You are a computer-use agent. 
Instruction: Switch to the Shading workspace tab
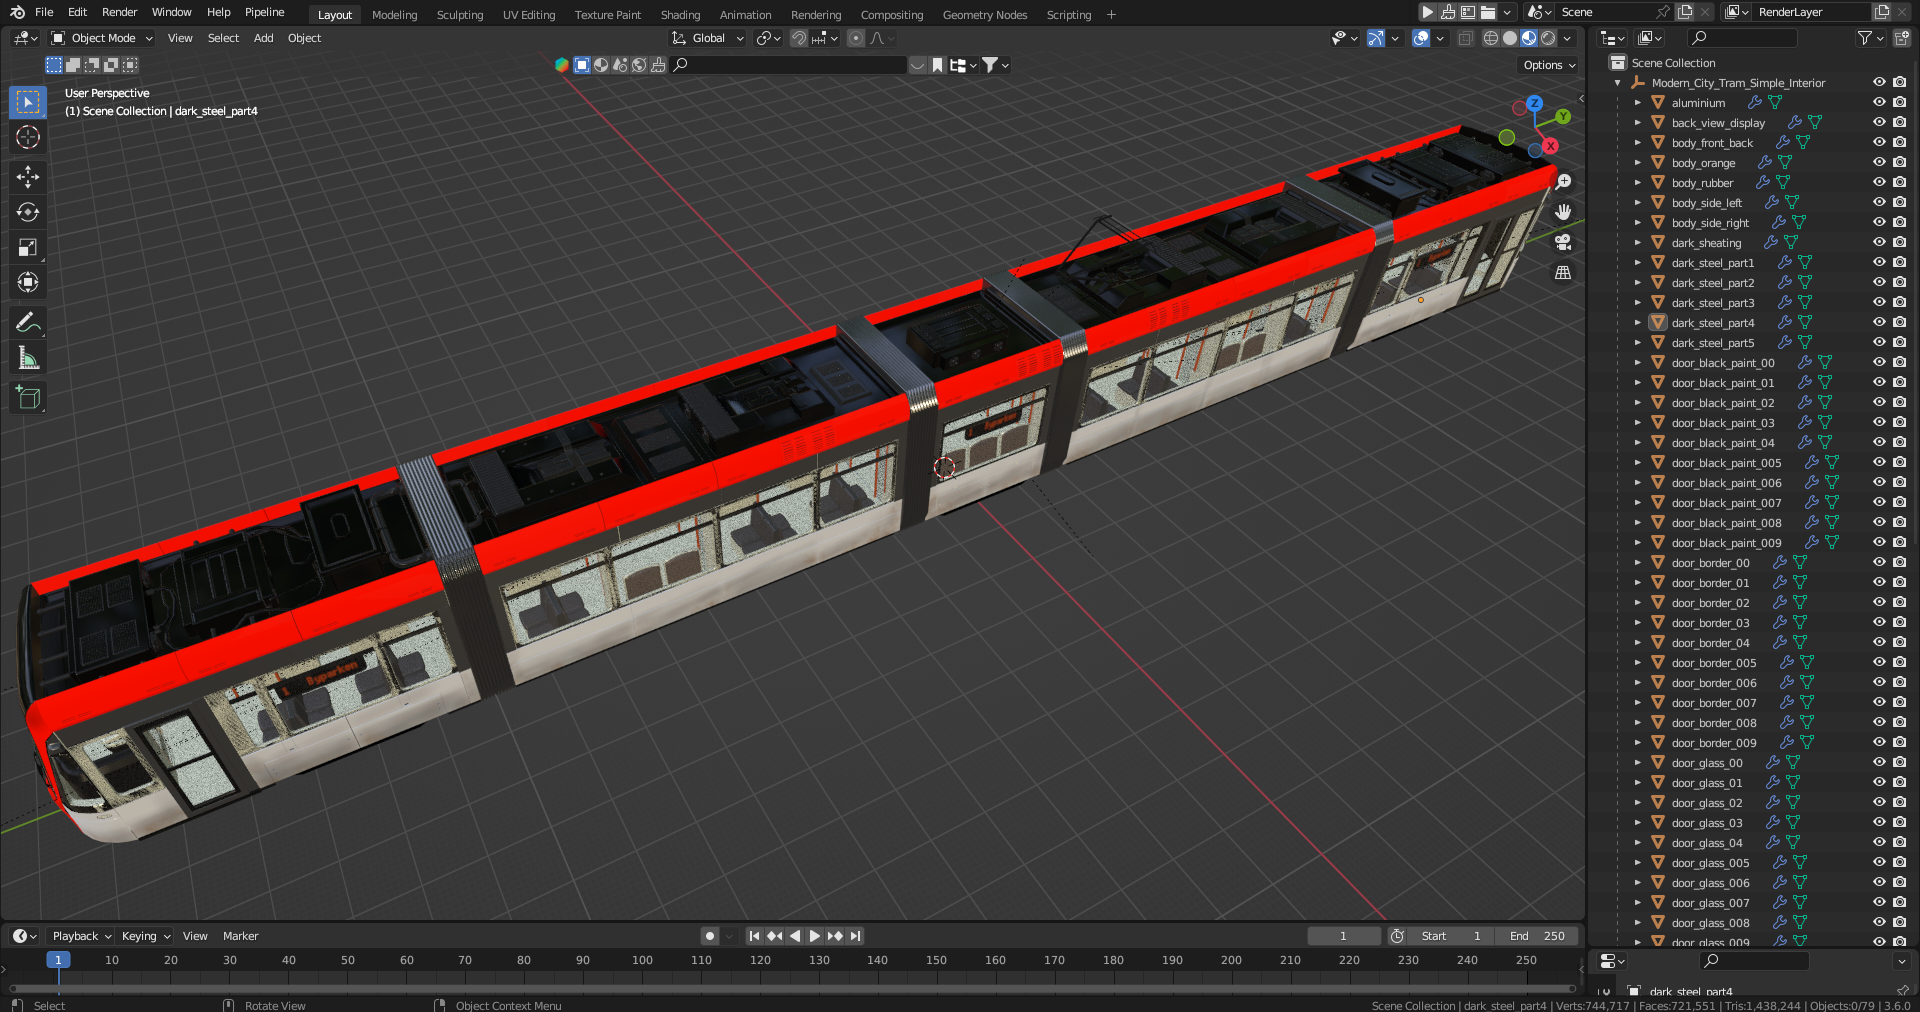click(x=680, y=15)
